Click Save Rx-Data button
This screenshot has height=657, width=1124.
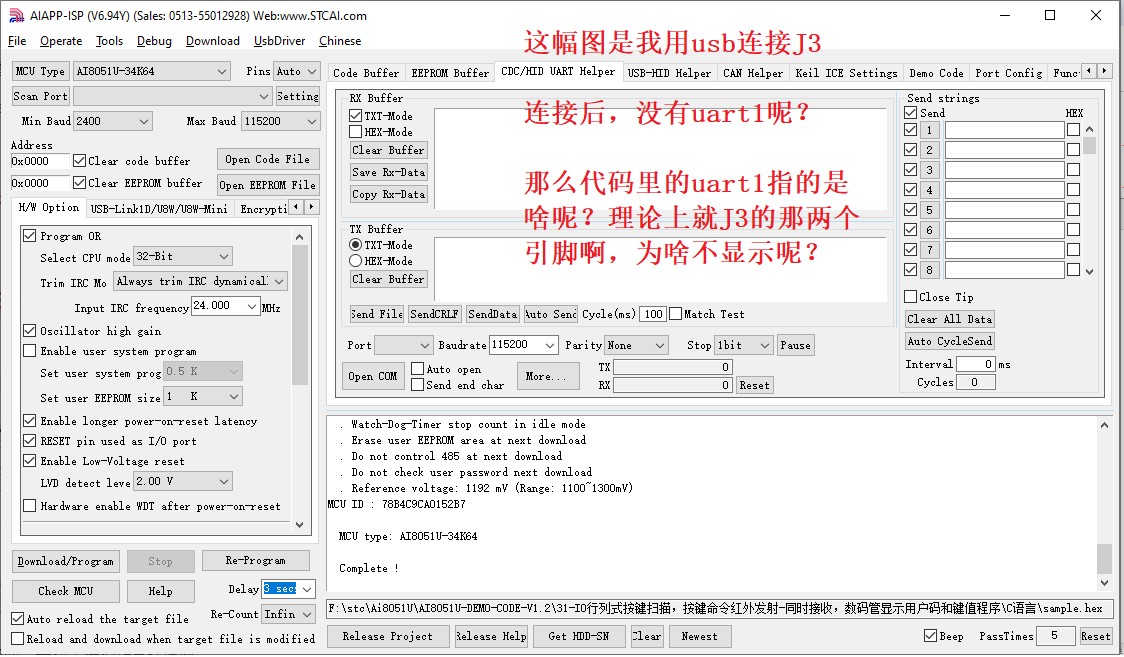(389, 172)
